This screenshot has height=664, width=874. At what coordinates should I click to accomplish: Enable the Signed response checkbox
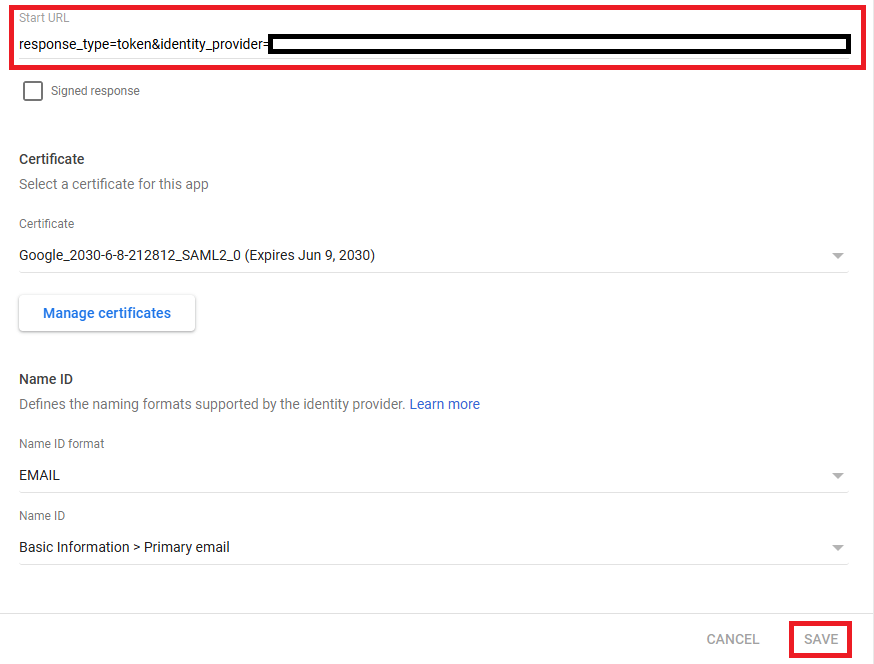pyautogui.click(x=33, y=91)
